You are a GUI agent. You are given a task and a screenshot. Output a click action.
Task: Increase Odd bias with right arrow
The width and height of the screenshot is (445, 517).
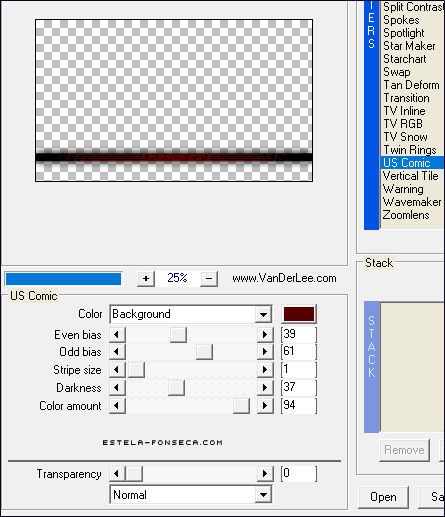265,352
